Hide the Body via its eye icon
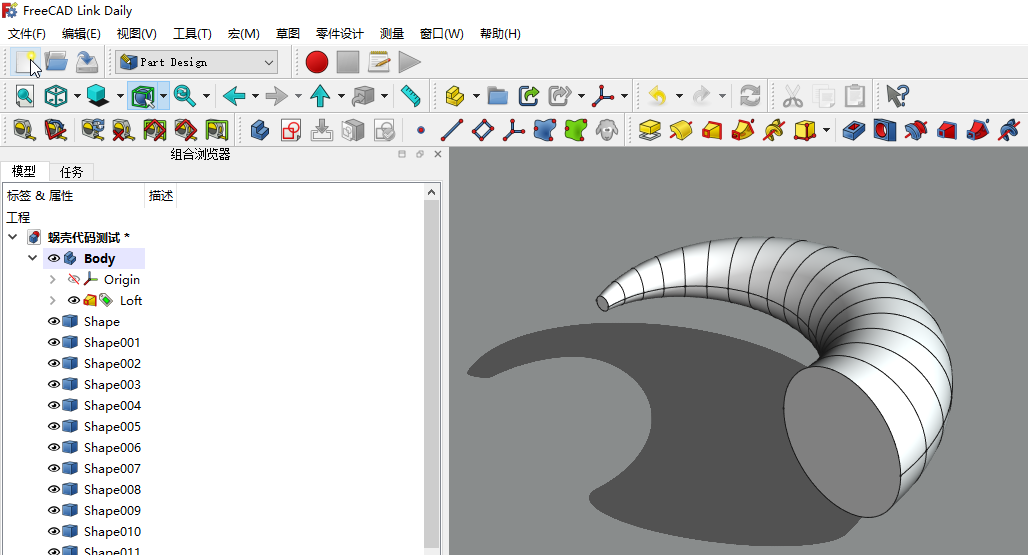 54,259
